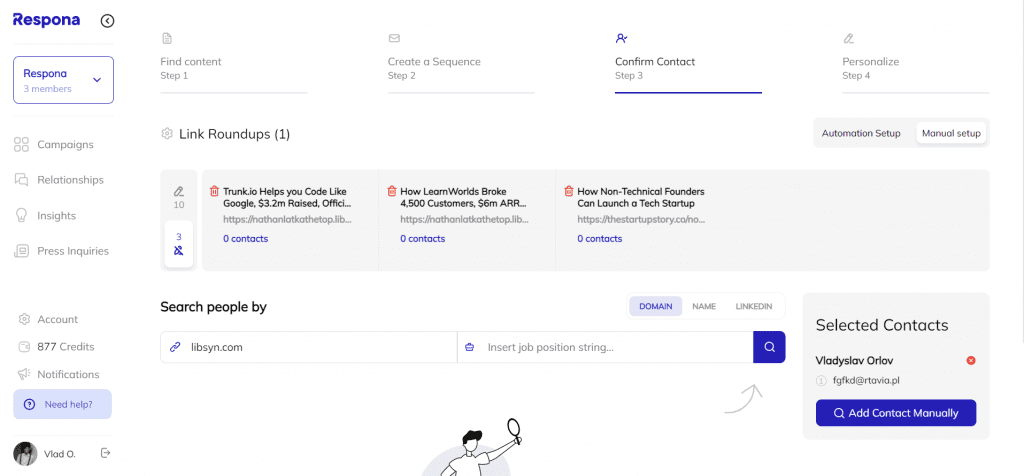Select NAME search mode

(704, 306)
